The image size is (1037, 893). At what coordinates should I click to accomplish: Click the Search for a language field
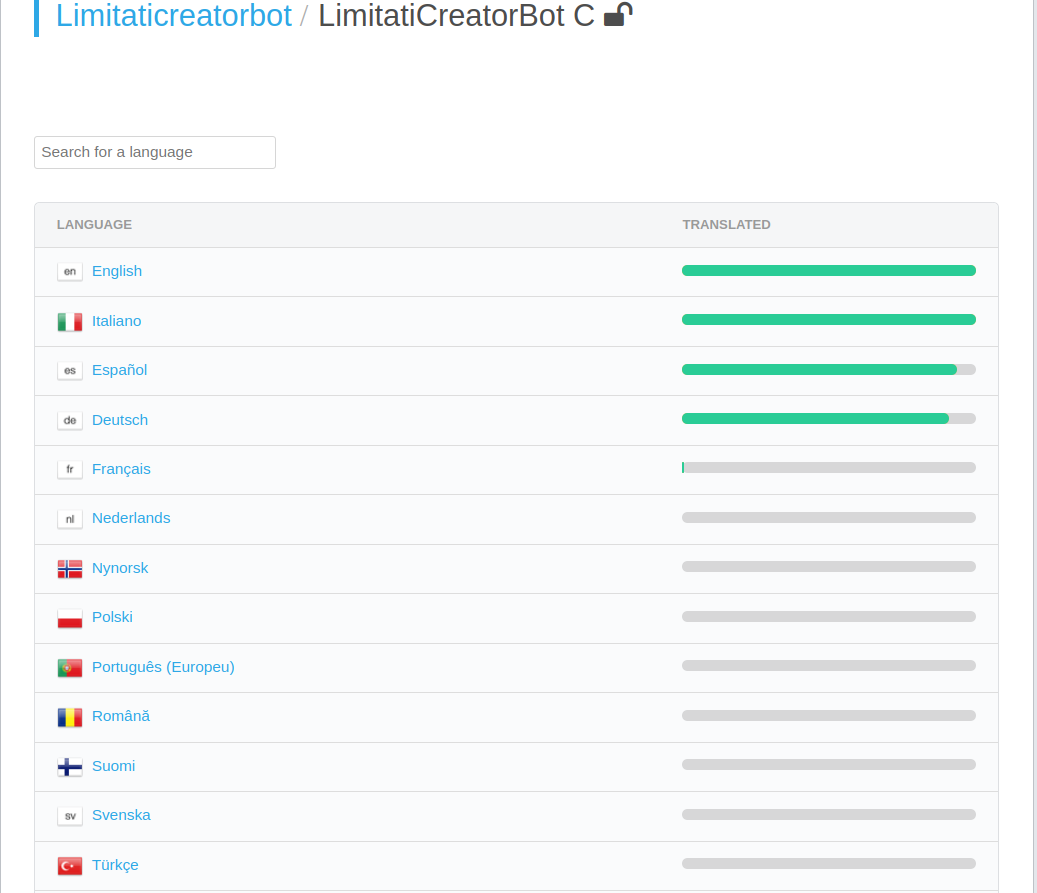[x=155, y=152]
